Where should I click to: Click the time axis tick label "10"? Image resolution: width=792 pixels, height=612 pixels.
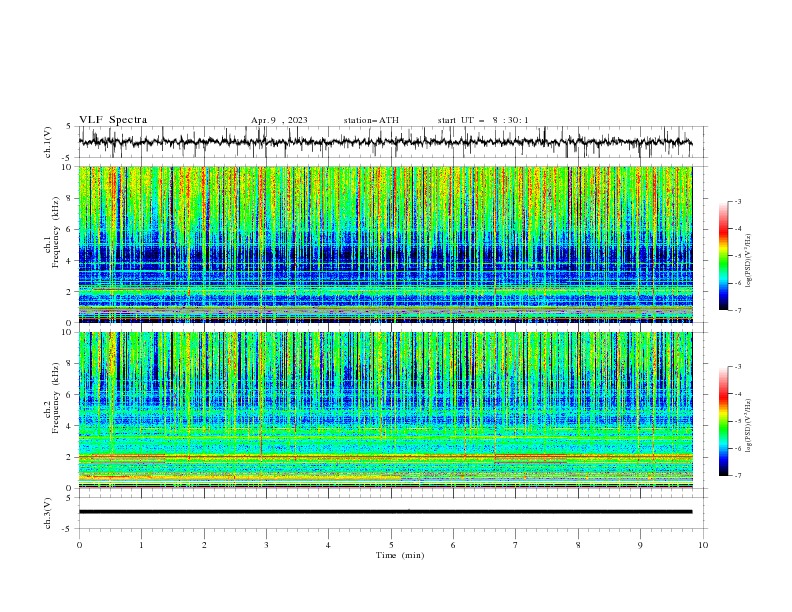click(x=703, y=545)
